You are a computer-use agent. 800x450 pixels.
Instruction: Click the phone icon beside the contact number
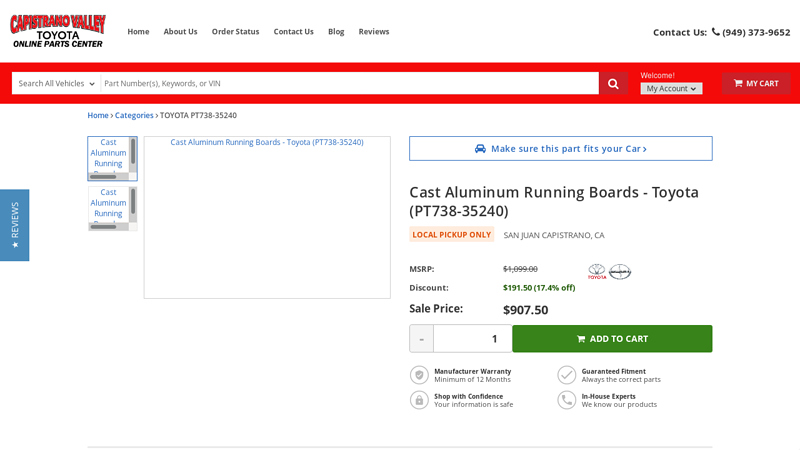[716, 32]
